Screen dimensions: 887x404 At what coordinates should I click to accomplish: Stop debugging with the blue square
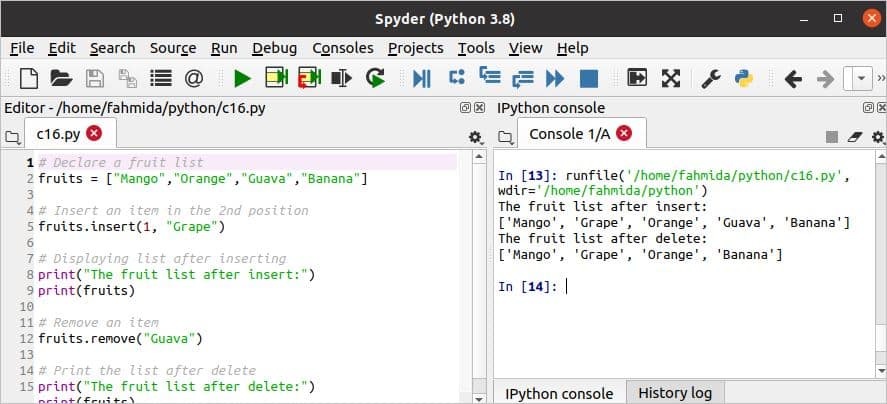point(589,78)
